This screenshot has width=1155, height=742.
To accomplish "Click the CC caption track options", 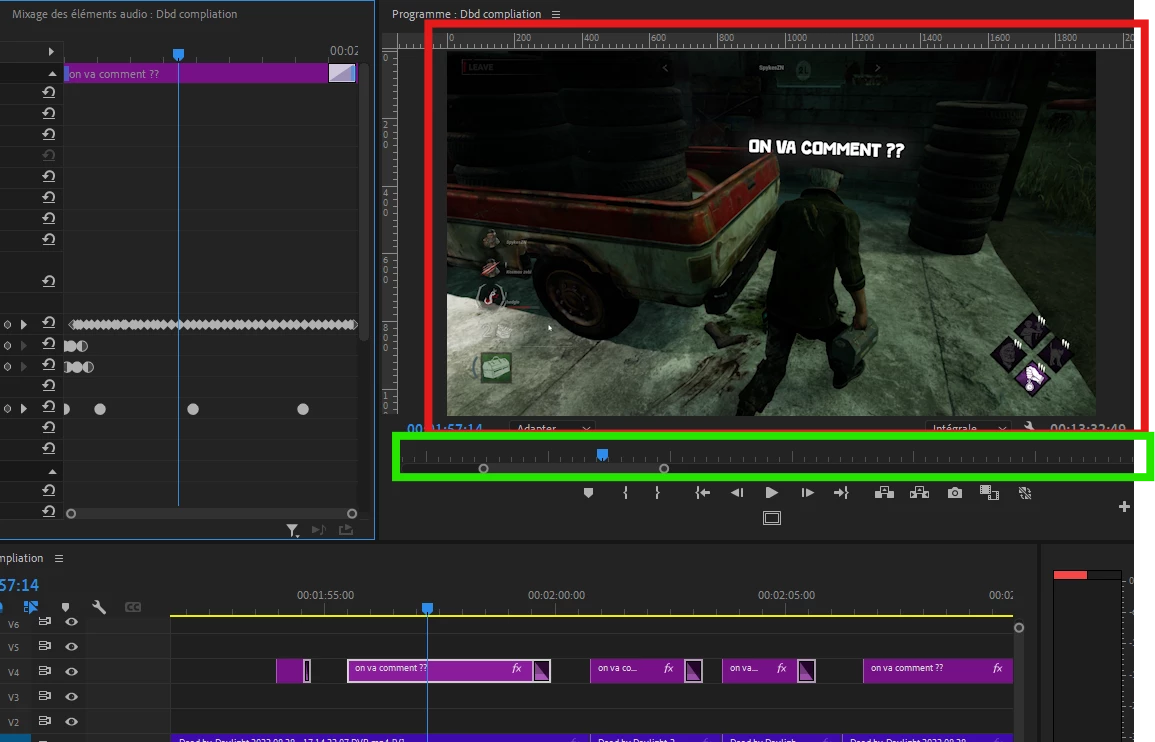I will coord(133,607).
